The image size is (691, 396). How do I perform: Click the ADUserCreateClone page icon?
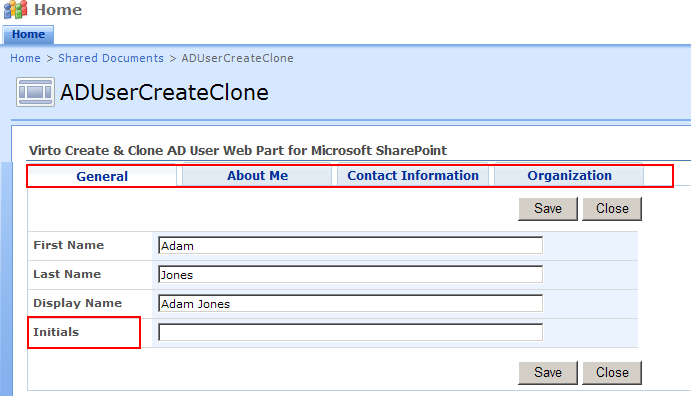click(x=35, y=92)
